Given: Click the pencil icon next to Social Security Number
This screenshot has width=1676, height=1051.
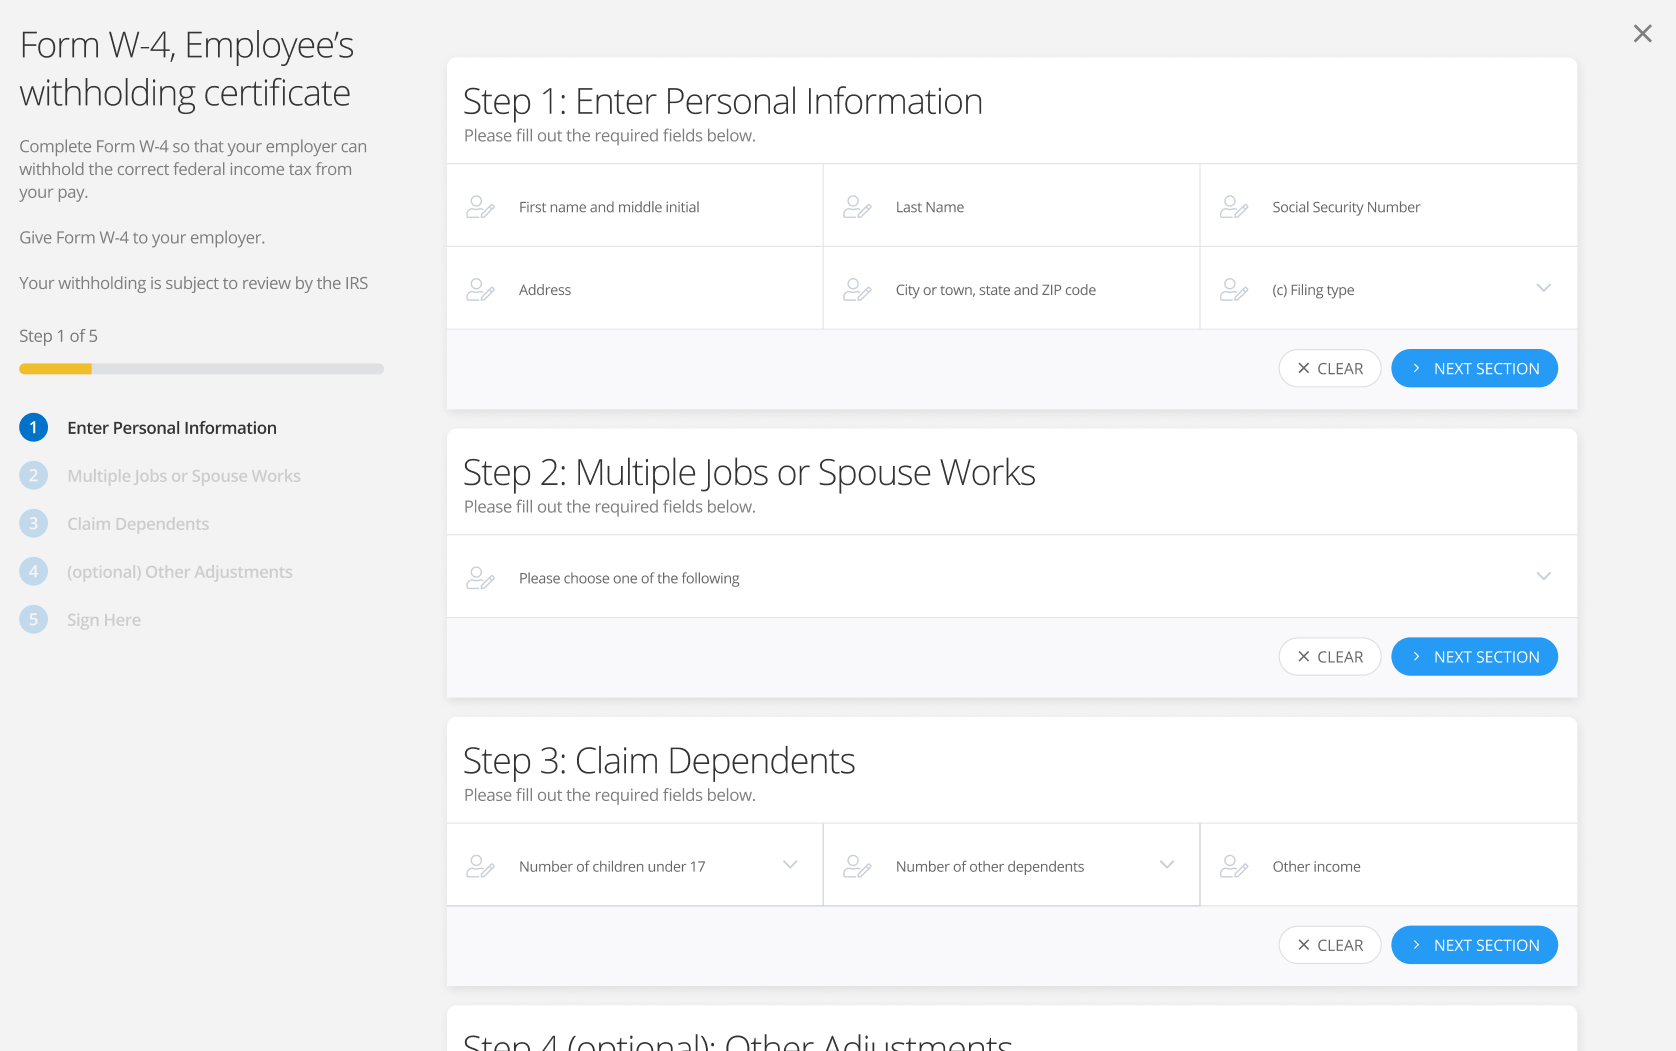Looking at the screenshot, I should click(1233, 206).
